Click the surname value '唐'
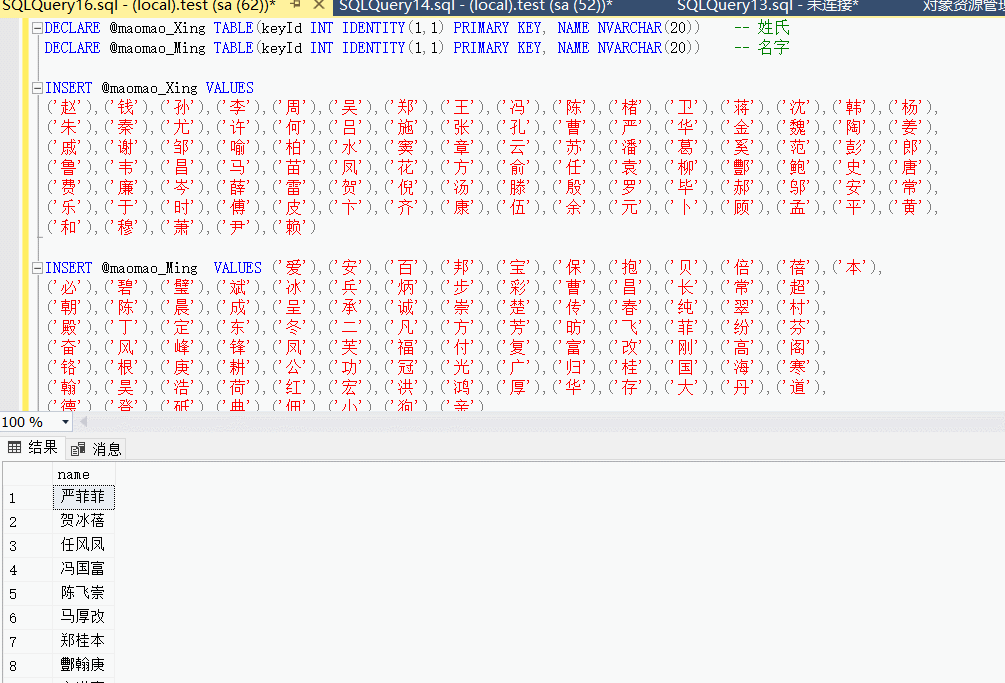The width and height of the screenshot is (1005, 683). (x=910, y=168)
